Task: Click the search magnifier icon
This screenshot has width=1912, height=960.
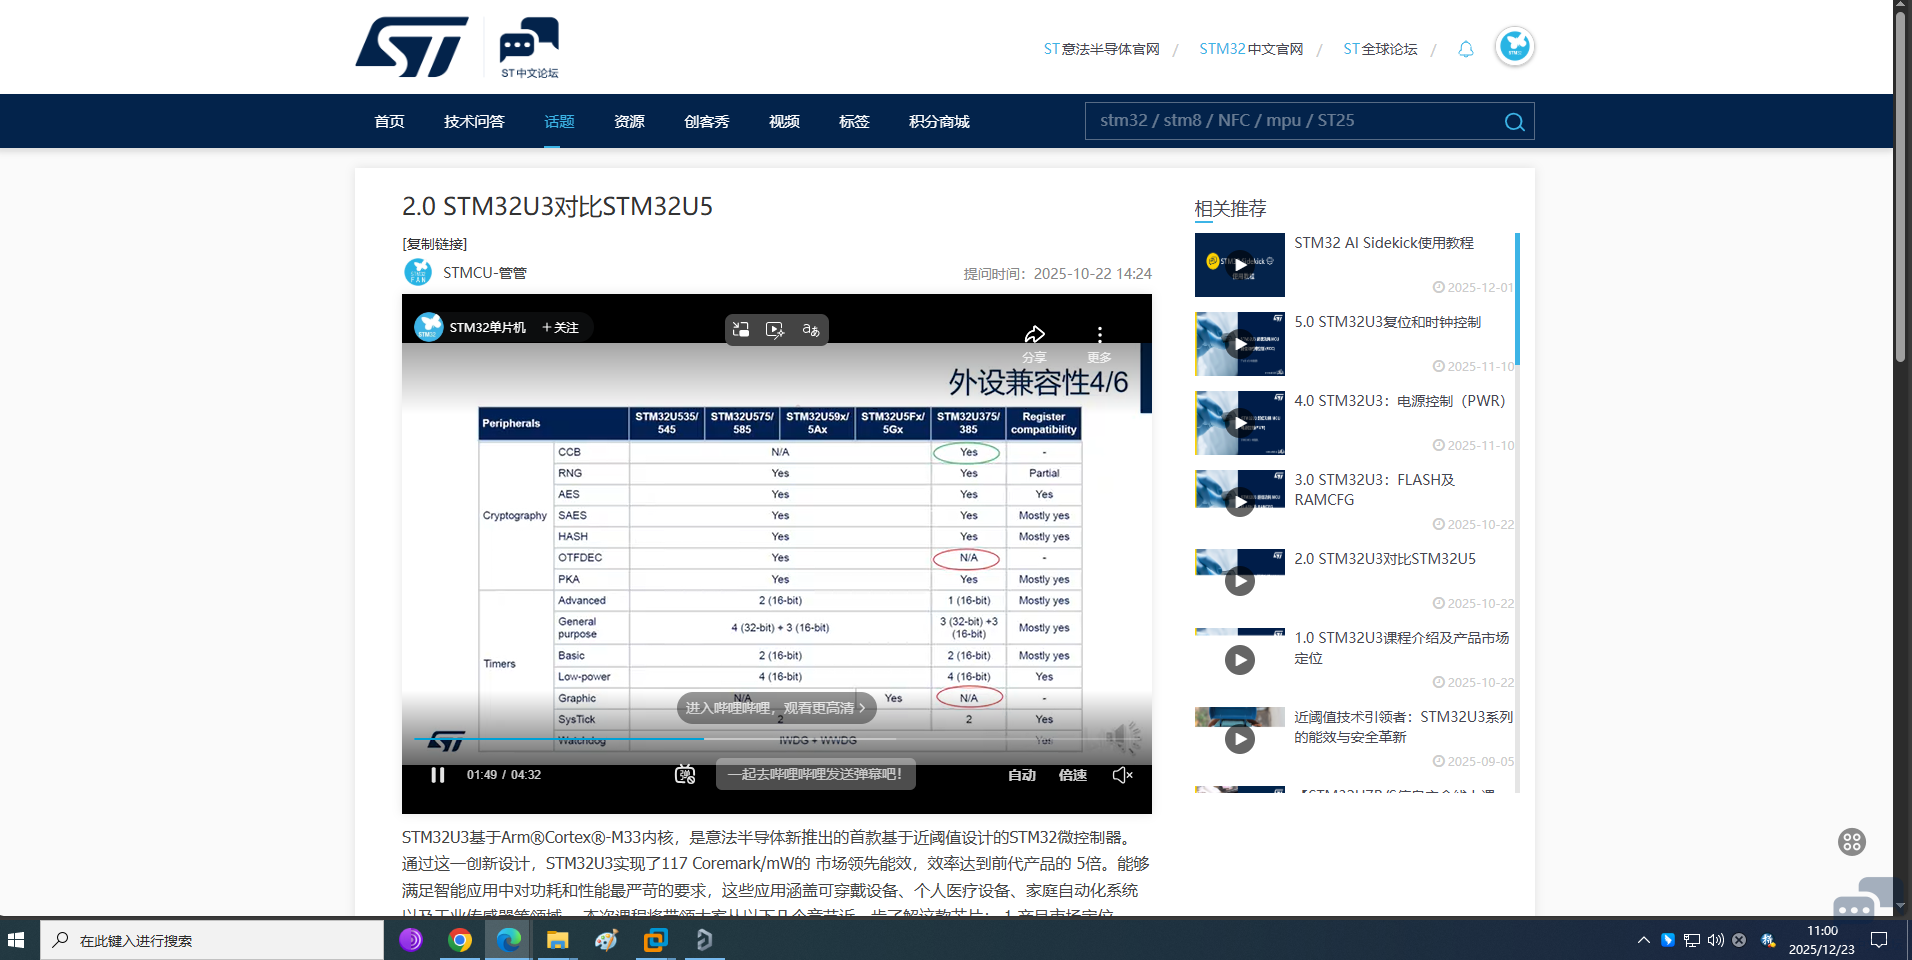Action: [1514, 122]
